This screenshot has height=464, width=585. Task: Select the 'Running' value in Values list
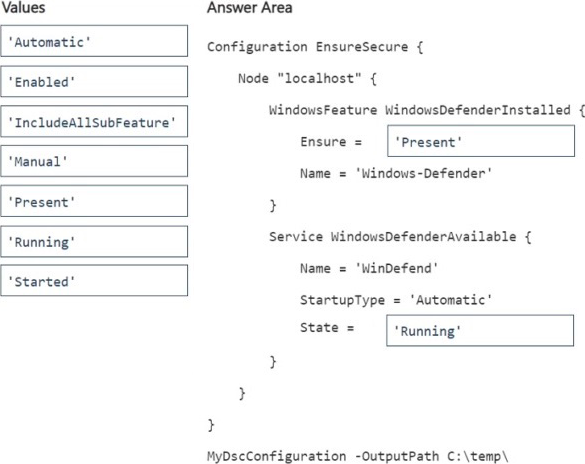pos(94,241)
